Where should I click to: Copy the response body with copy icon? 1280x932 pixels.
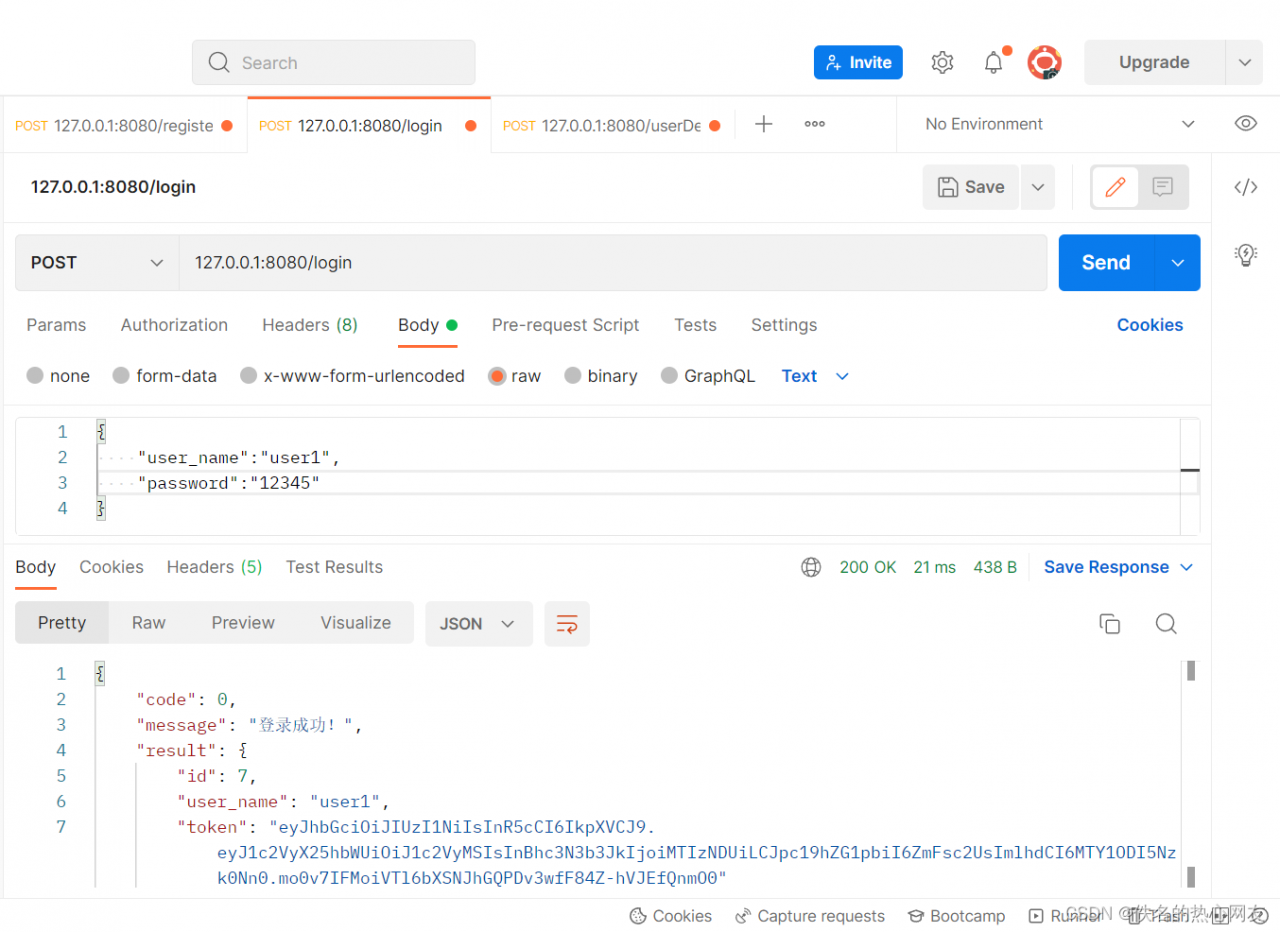pyautogui.click(x=1109, y=624)
